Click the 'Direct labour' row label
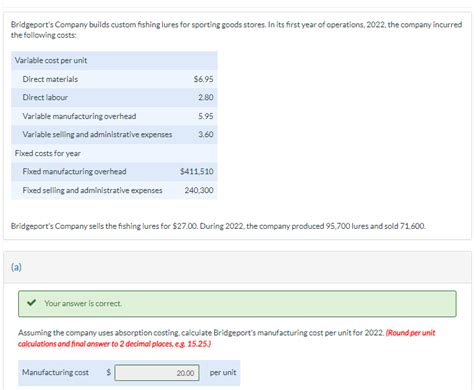 click(x=45, y=97)
